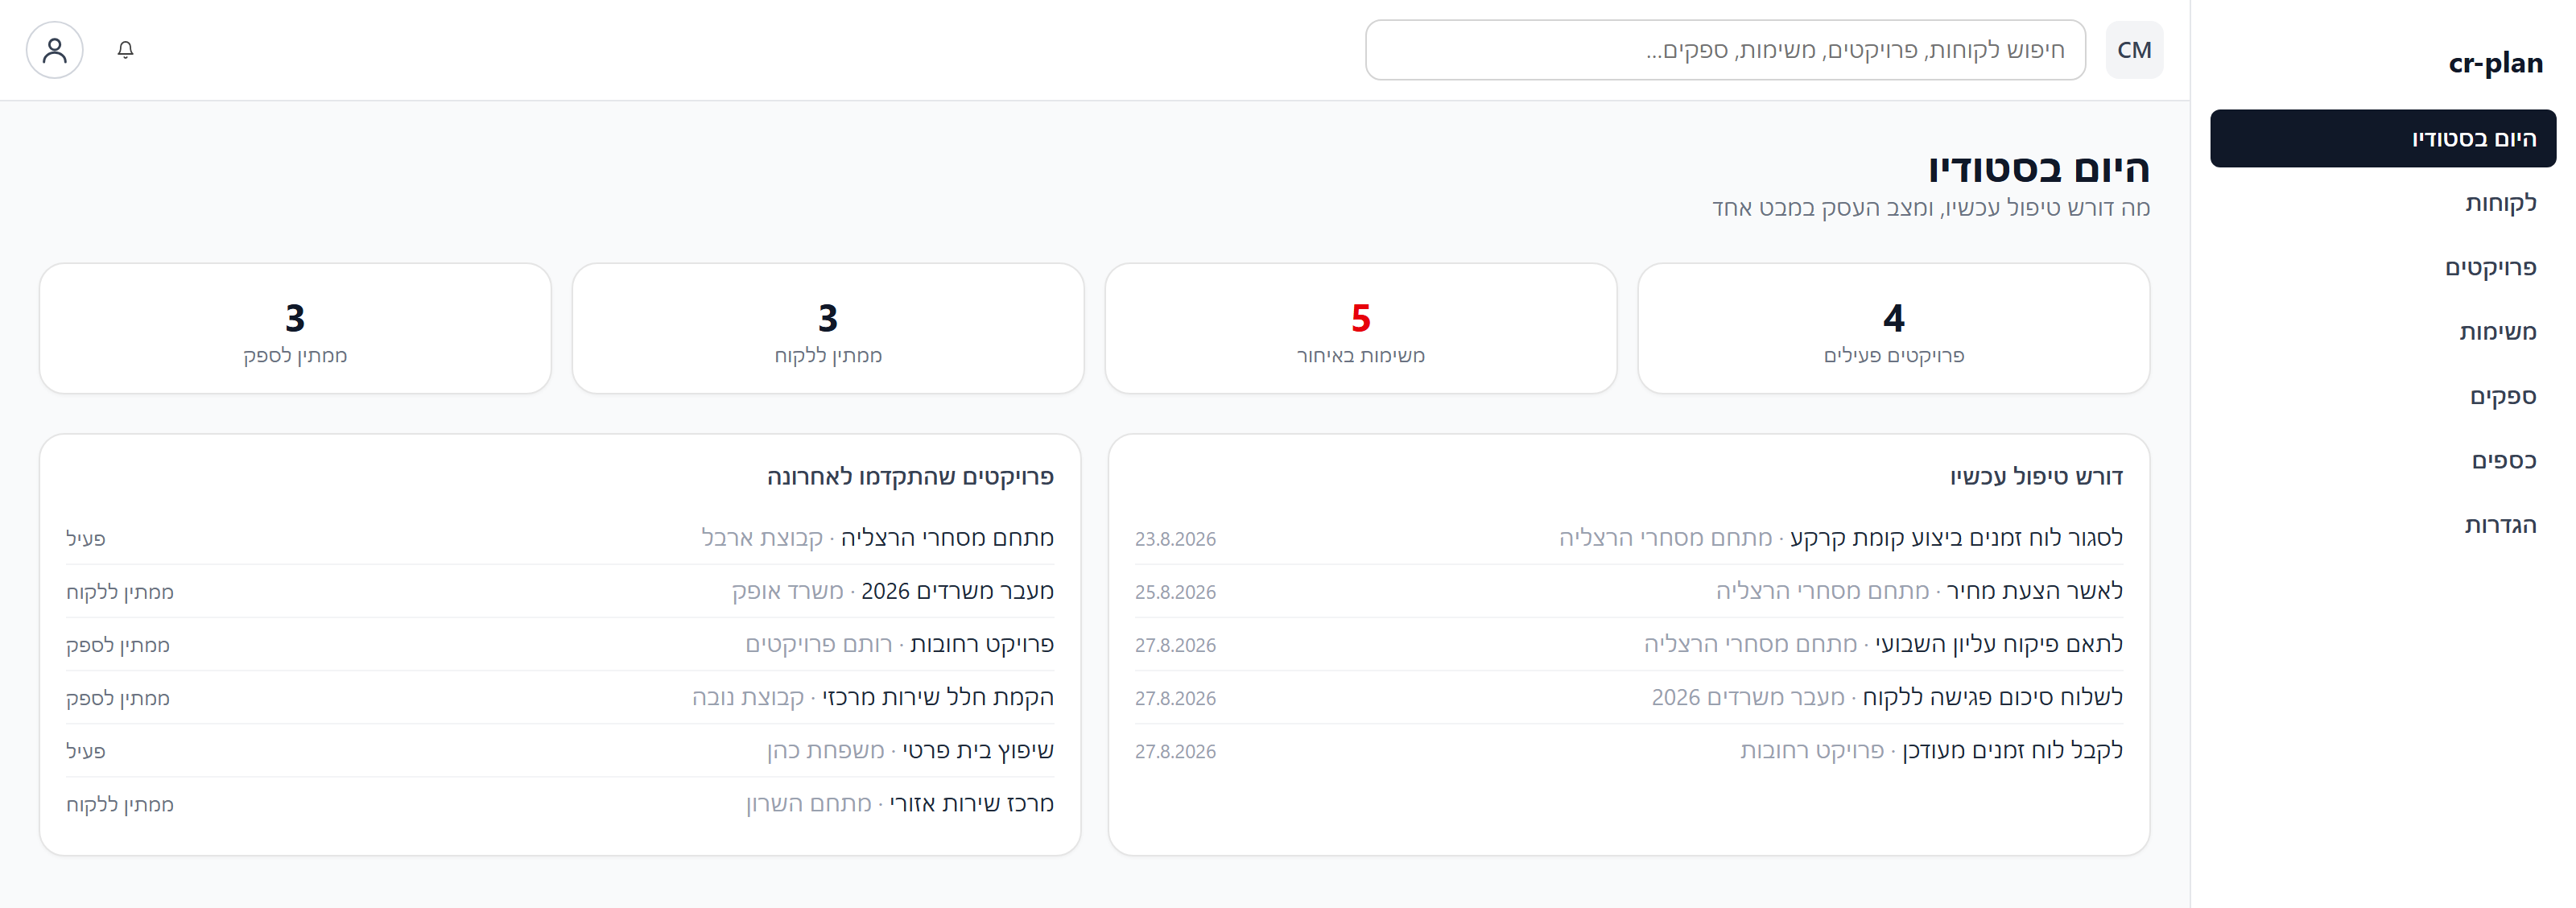Focus the search field for clients and projects
Image resolution: width=2576 pixels, height=908 pixels.
pyautogui.click(x=1725, y=50)
